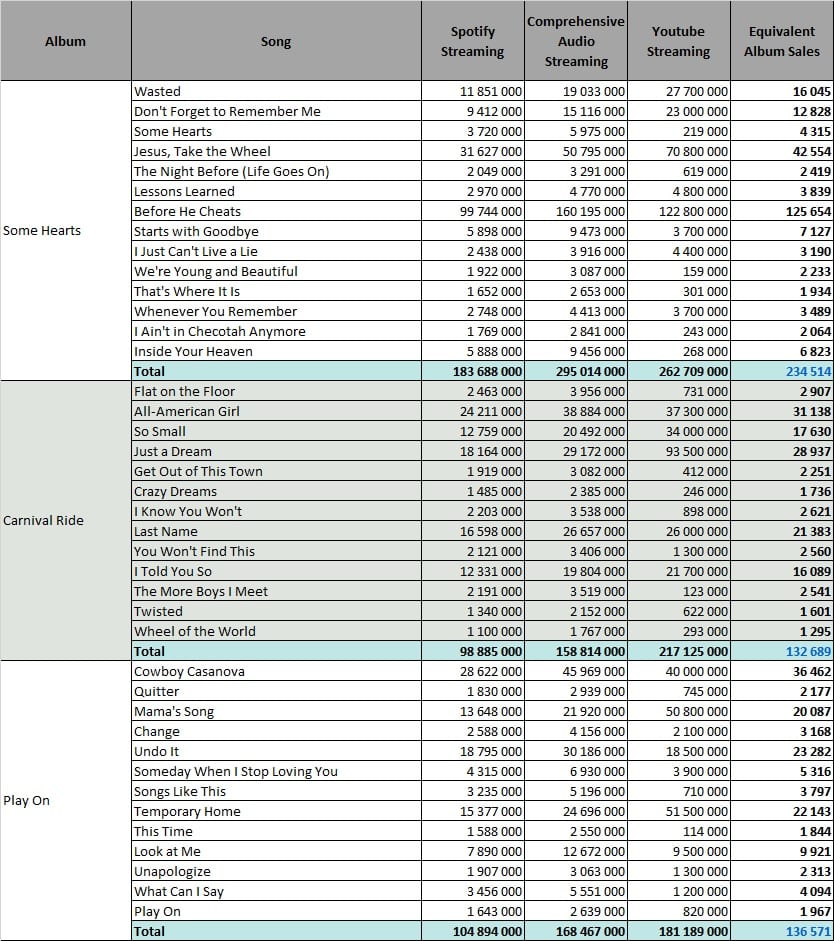Select I Know You Won't

(276, 511)
